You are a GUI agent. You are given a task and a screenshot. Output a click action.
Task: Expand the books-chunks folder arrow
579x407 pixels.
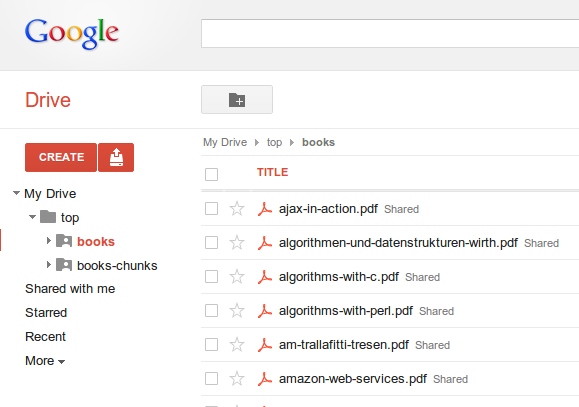click(x=48, y=265)
